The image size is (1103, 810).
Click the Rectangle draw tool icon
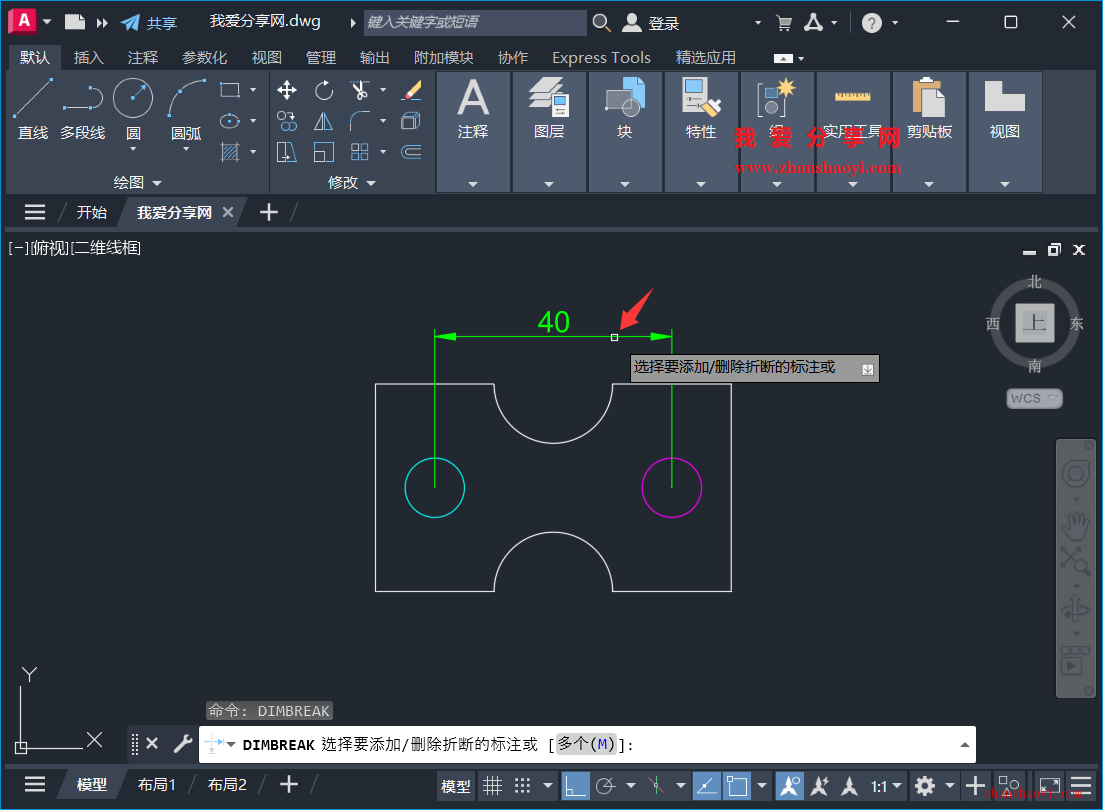230,90
